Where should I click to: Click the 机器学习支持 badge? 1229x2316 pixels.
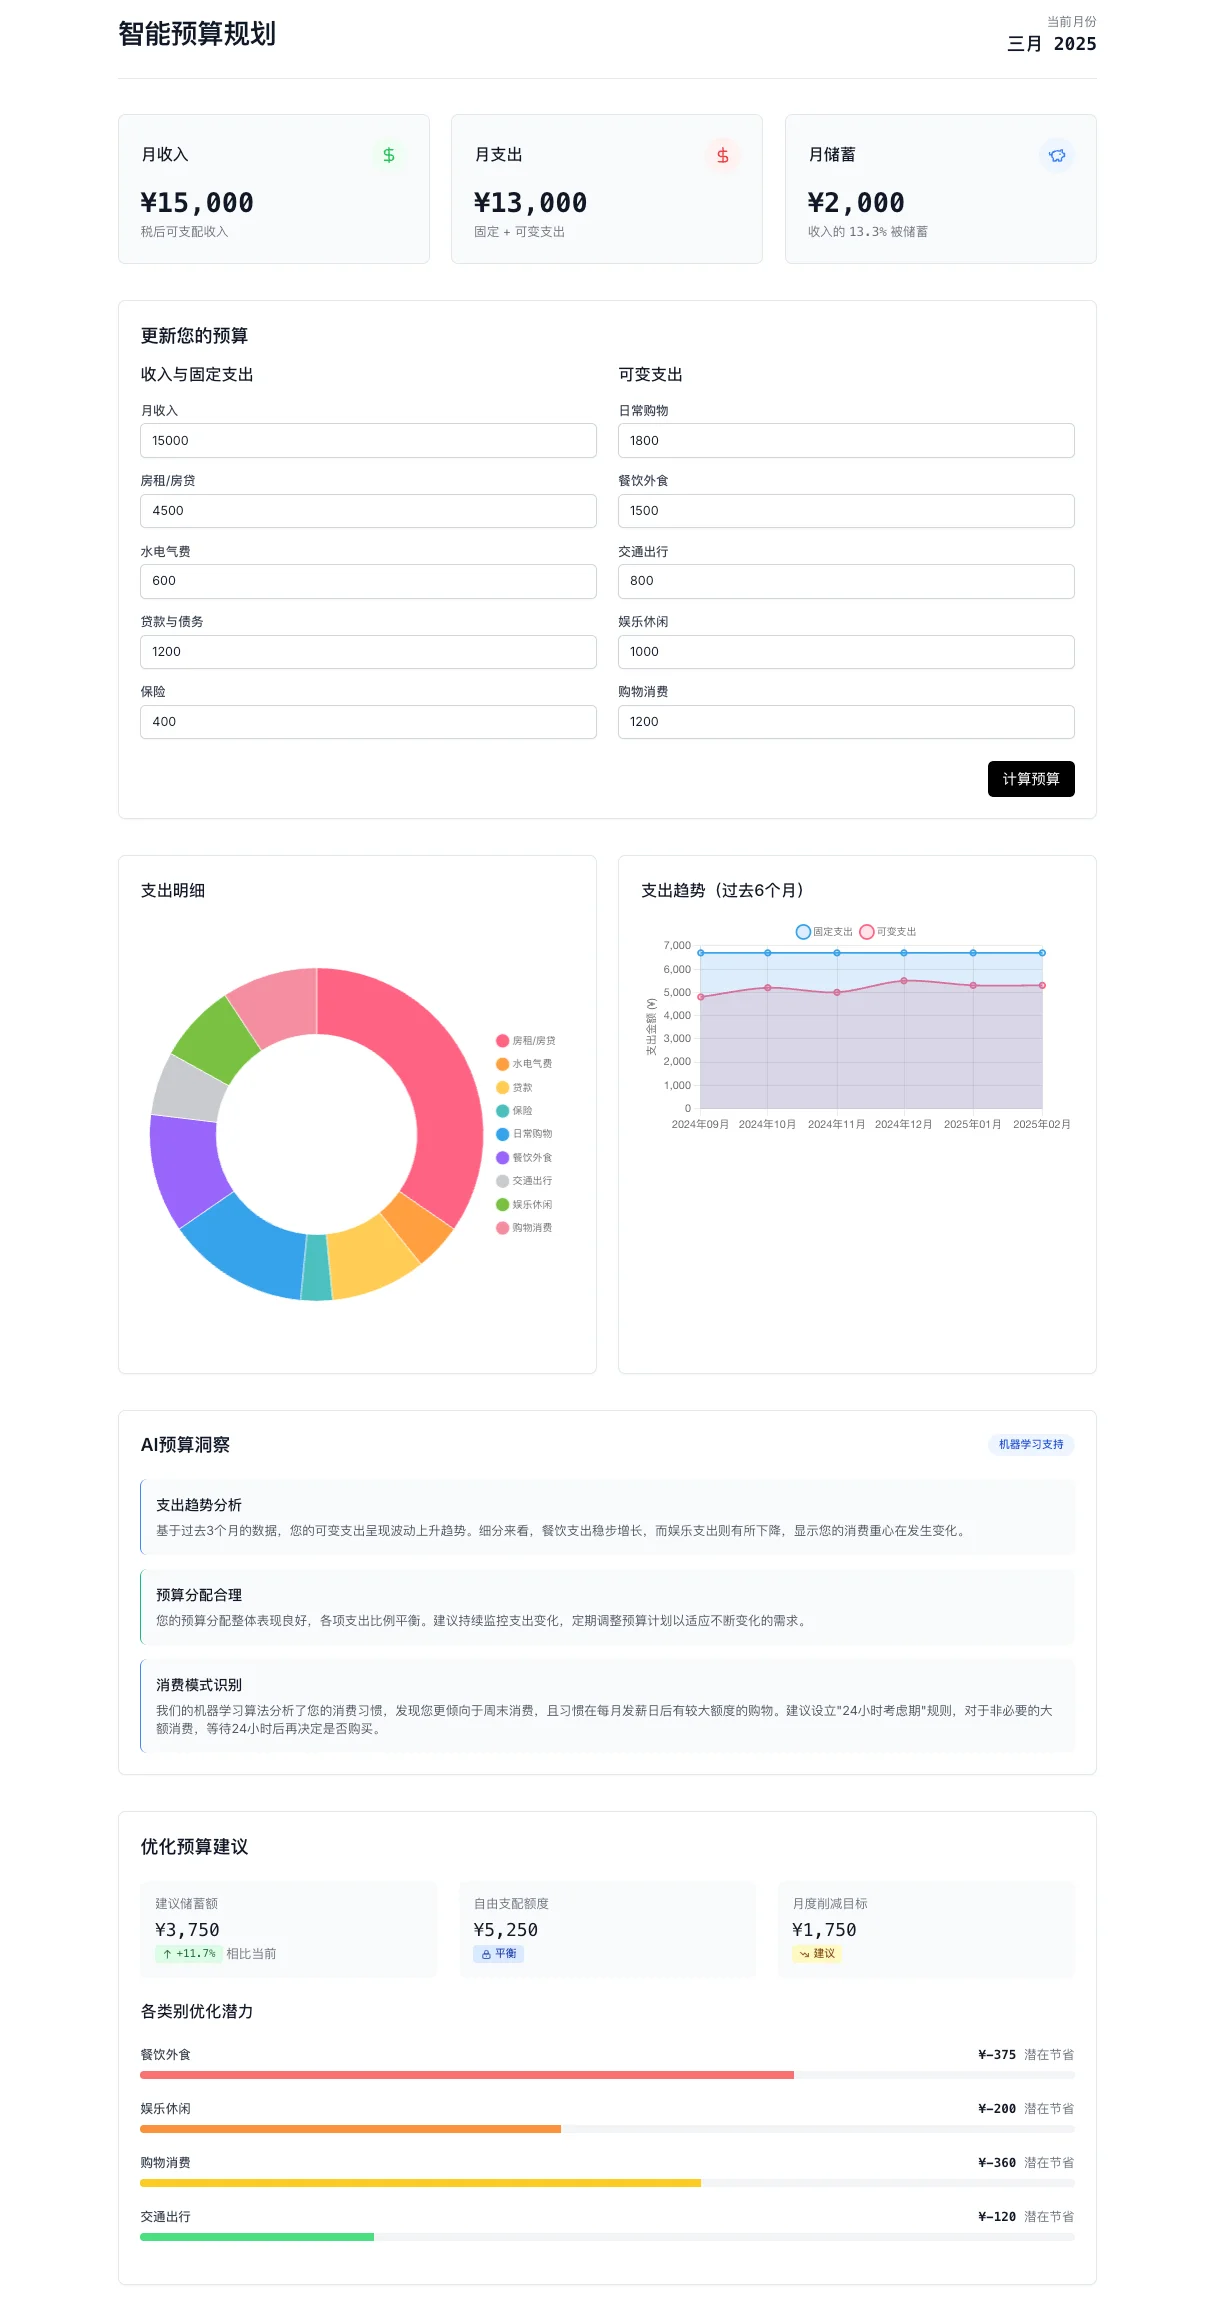pyautogui.click(x=1030, y=1444)
